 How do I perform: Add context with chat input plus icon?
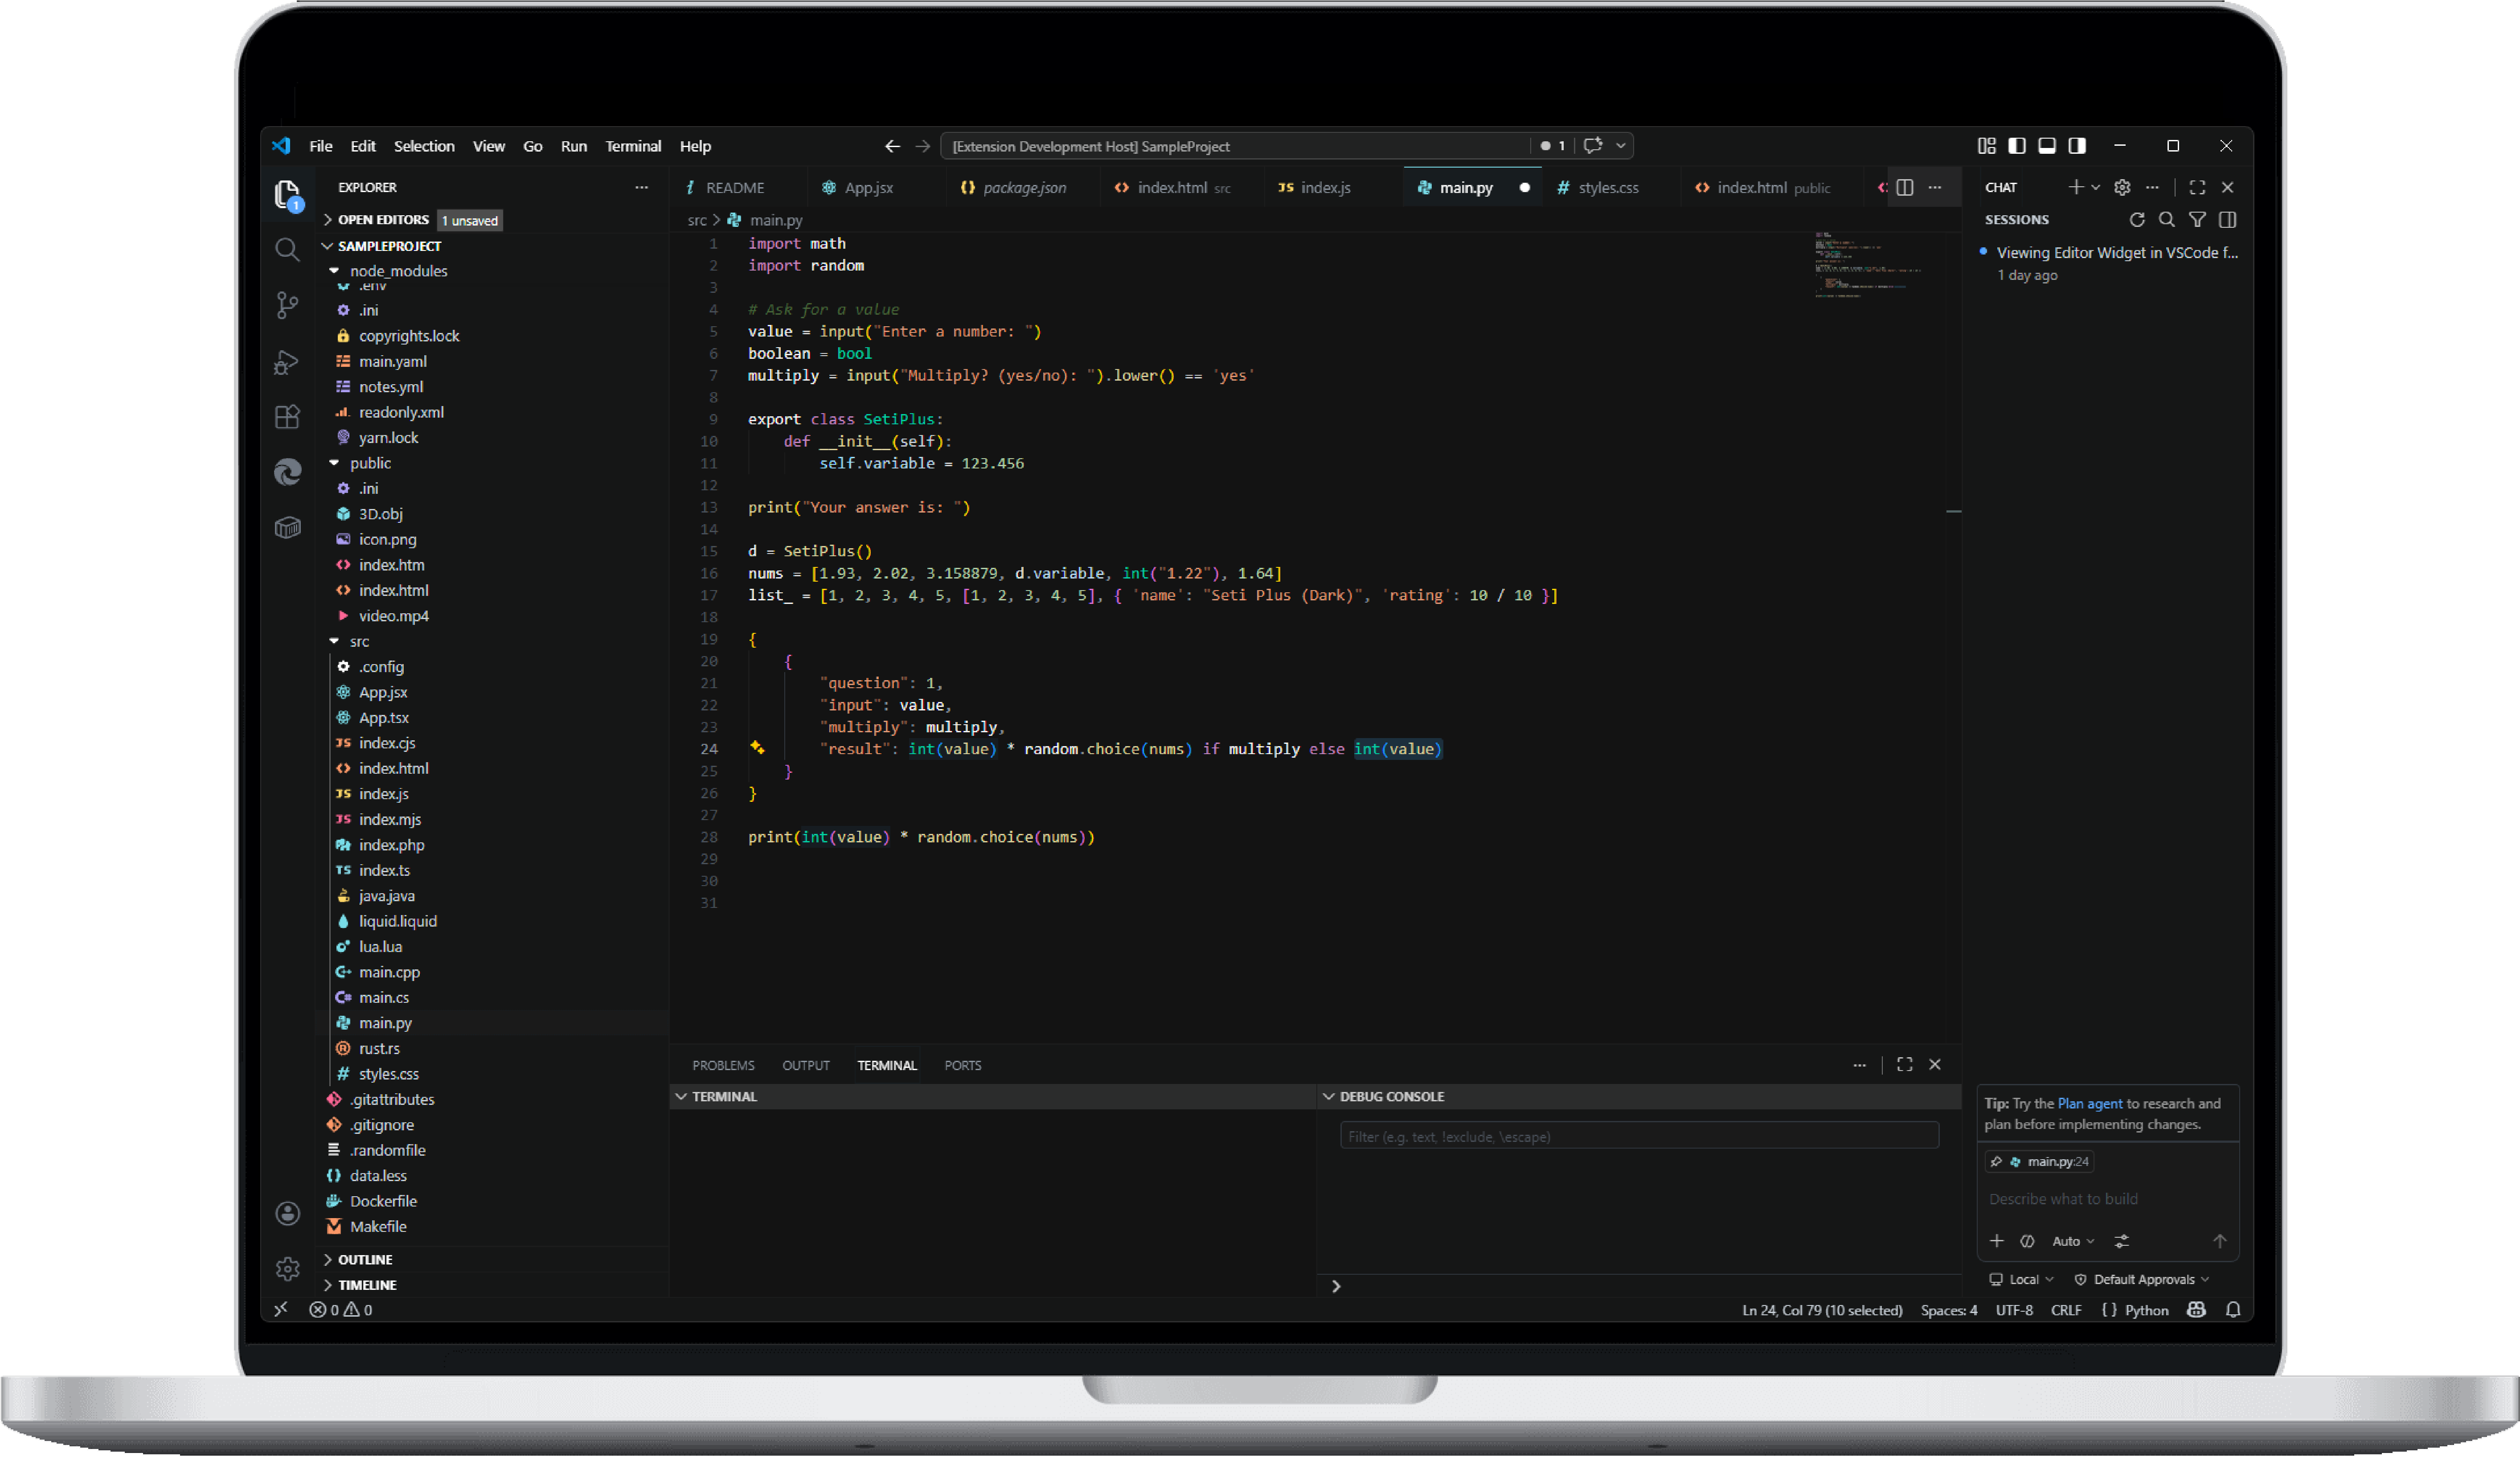pyautogui.click(x=1997, y=1241)
